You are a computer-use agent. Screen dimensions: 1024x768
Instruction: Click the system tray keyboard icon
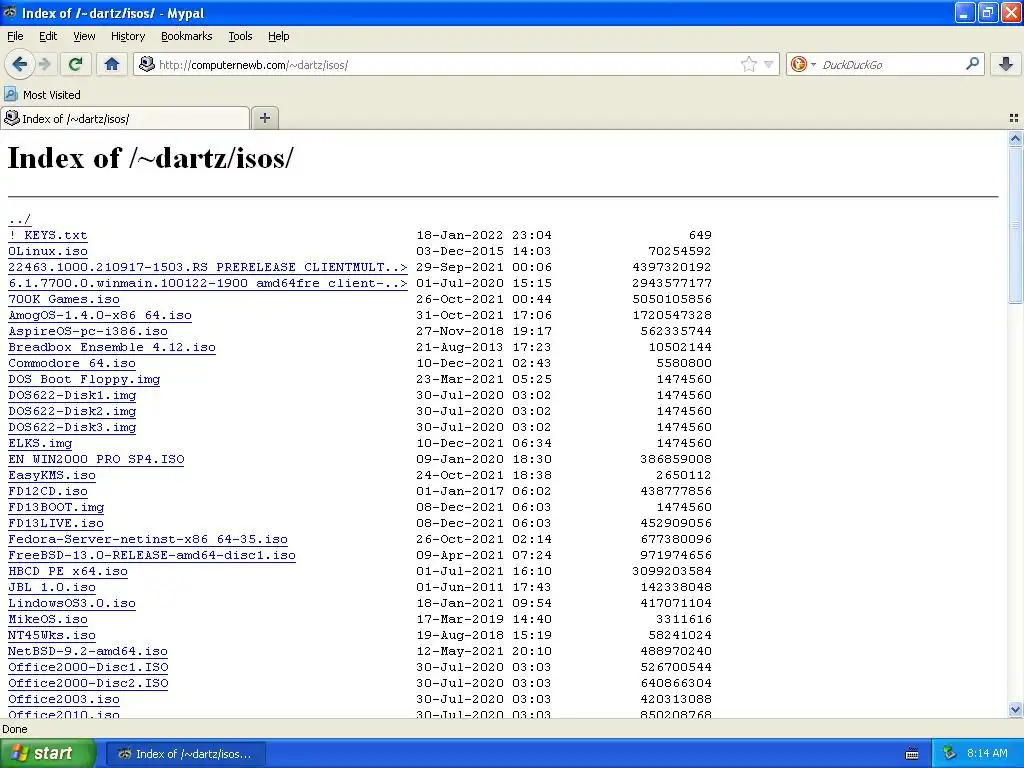coord(912,754)
